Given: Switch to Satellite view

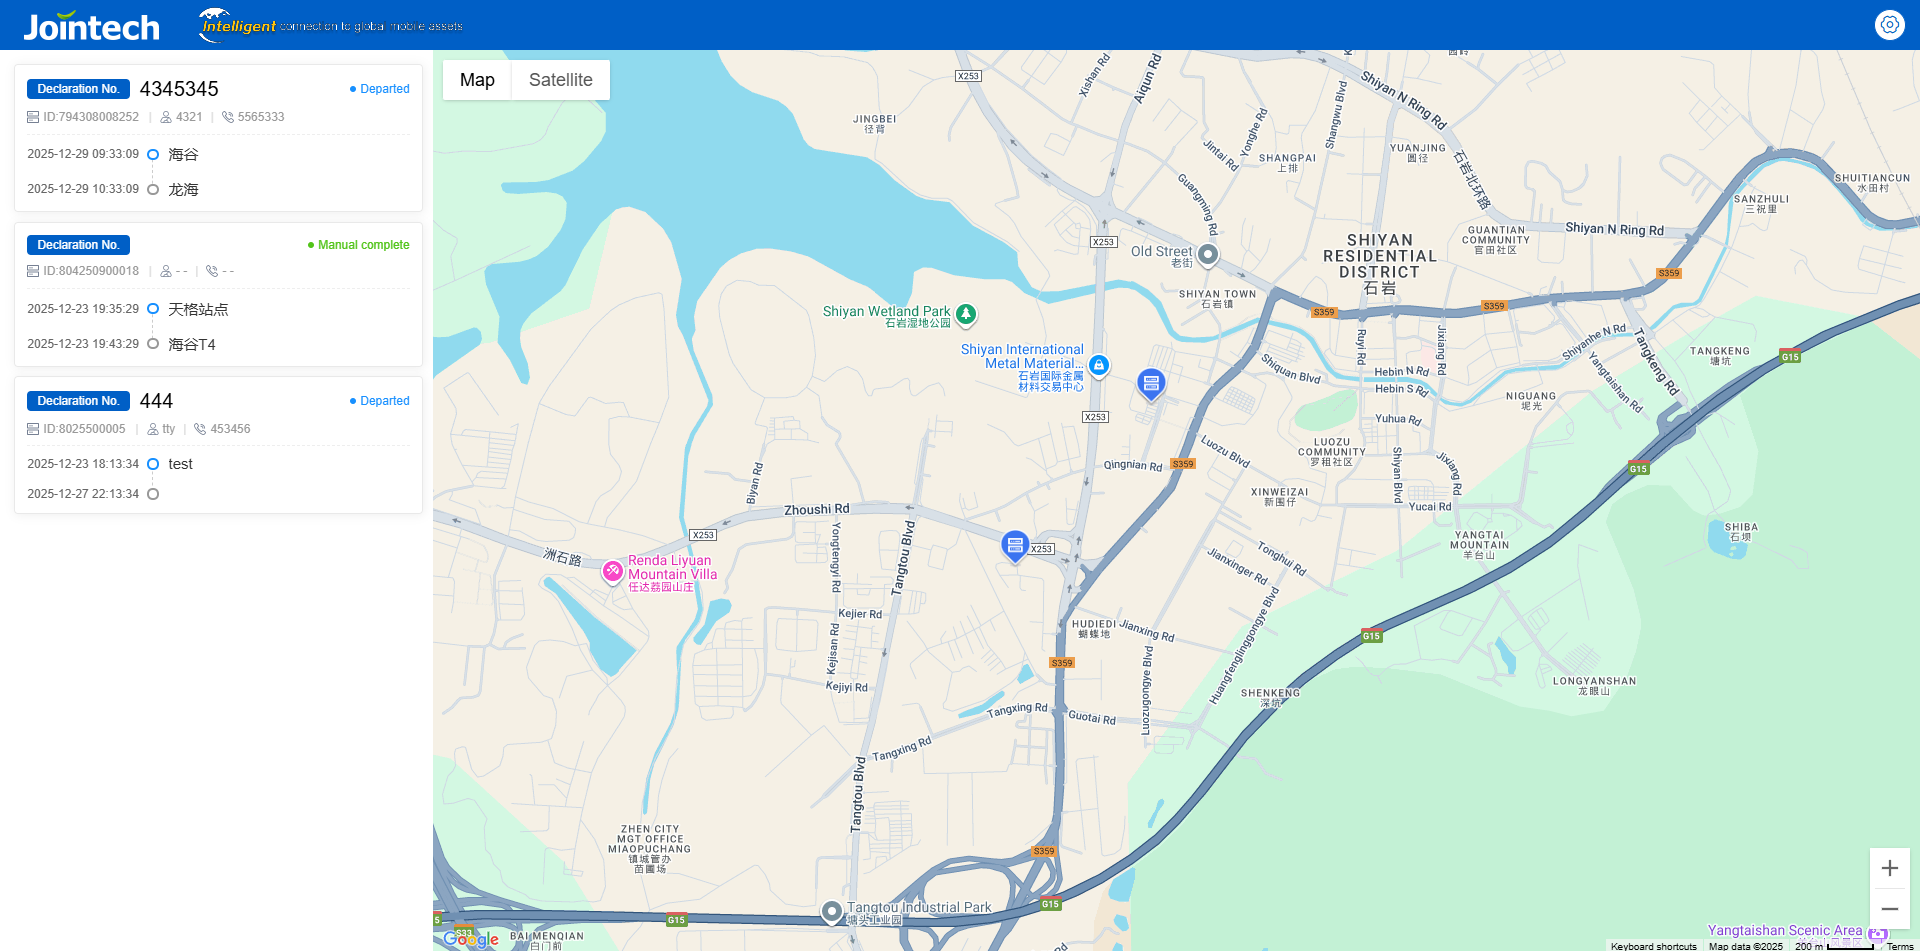Looking at the screenshot, I should 560,80.
